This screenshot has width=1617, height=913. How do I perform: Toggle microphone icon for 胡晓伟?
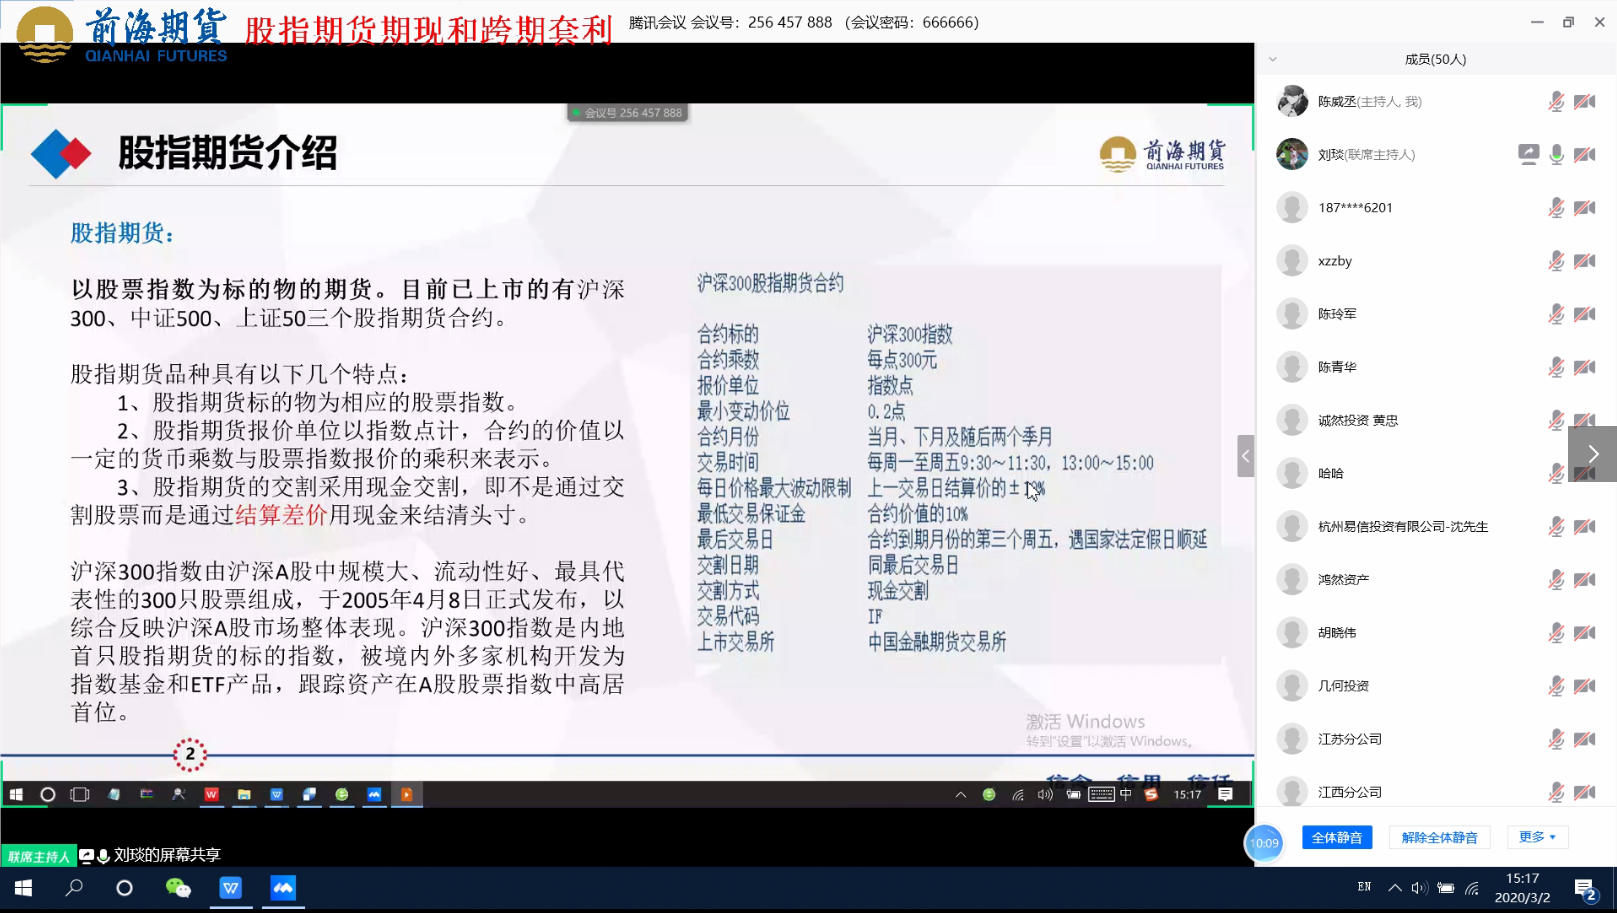[x=1556, y=633]
